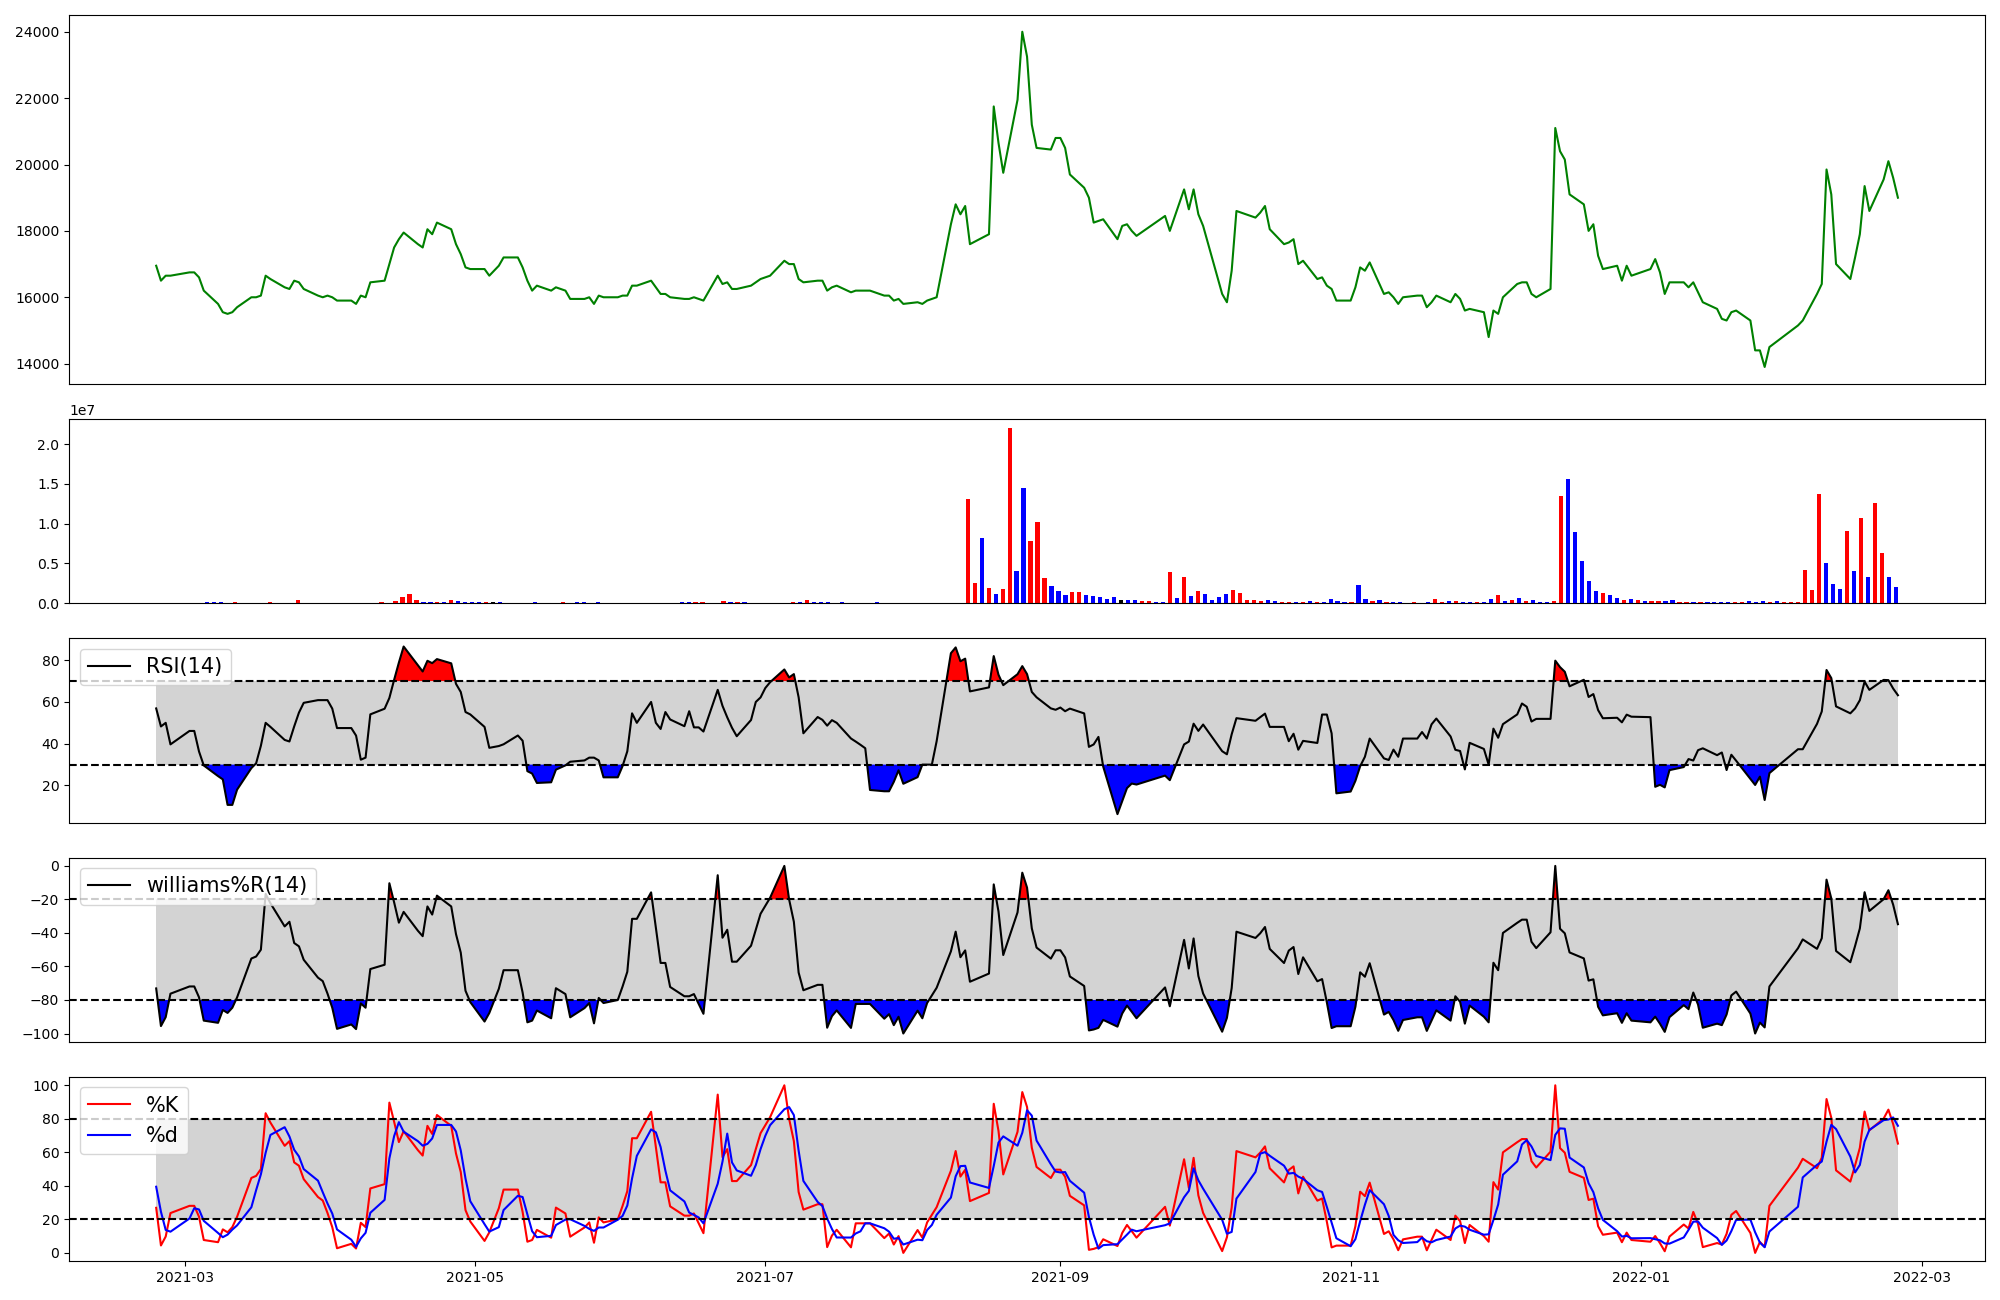
Task: Click the %d legend text
Action: point(162,1134)
